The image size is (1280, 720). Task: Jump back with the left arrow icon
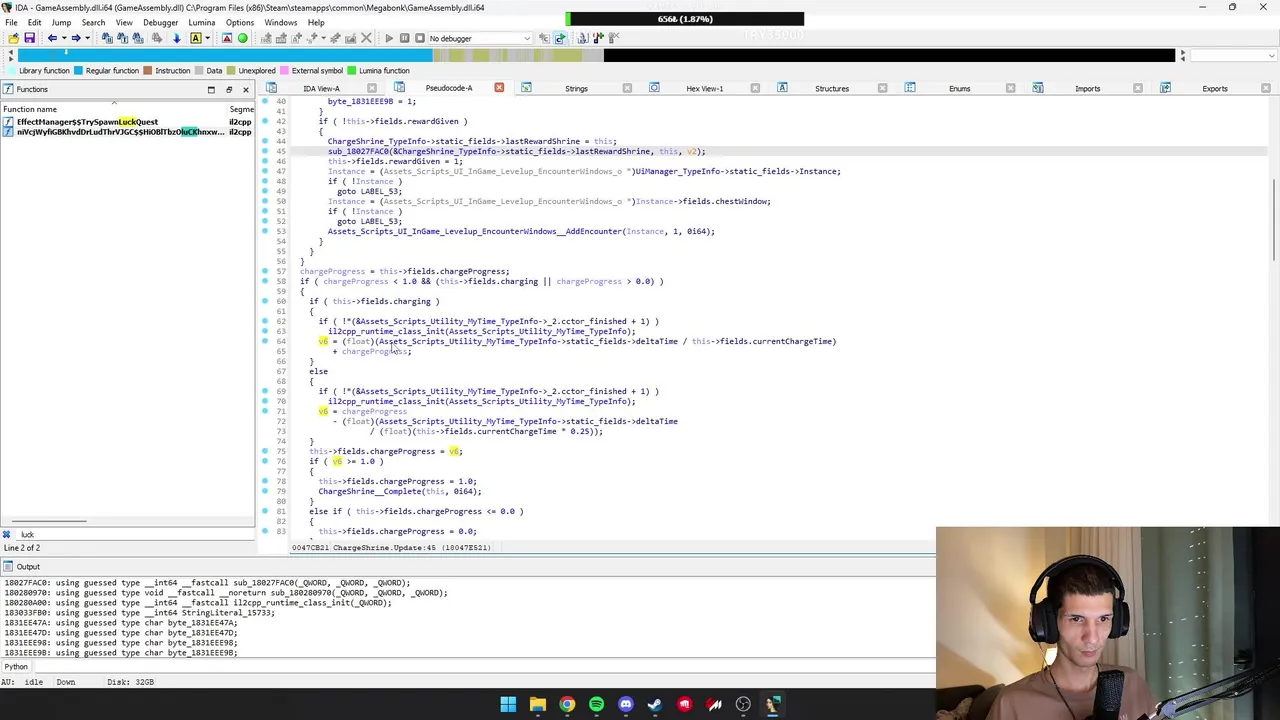[52, 38]
